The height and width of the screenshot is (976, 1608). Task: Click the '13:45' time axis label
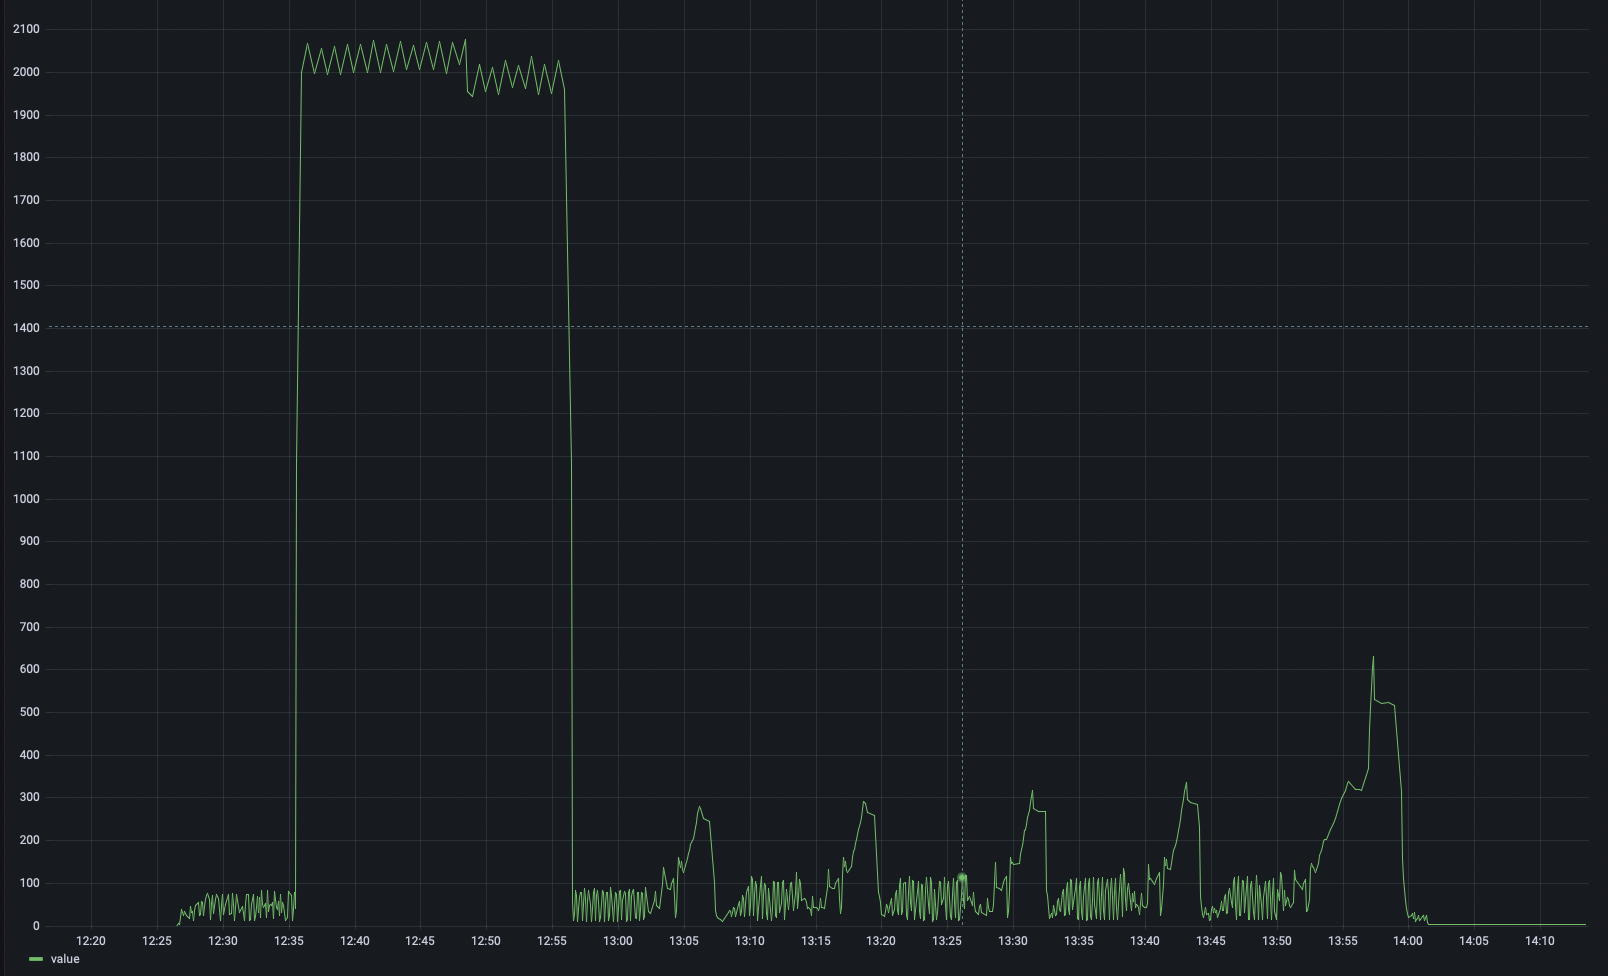[x=1211, y=941]
